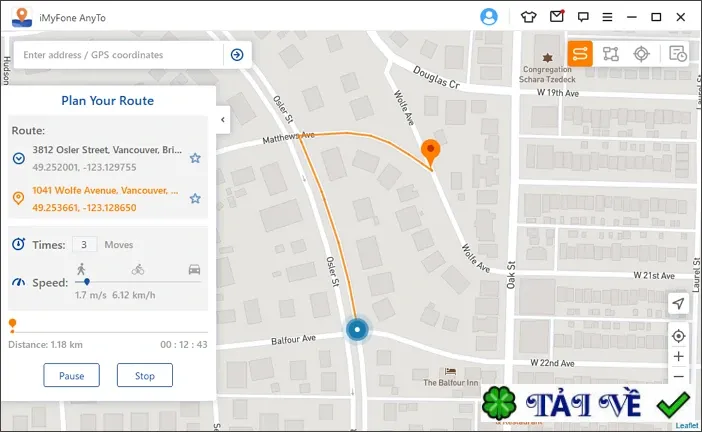This screenshot has width=702, height=432.
Task: Choose walking speed icon
Action: click(x=81, y=269)
